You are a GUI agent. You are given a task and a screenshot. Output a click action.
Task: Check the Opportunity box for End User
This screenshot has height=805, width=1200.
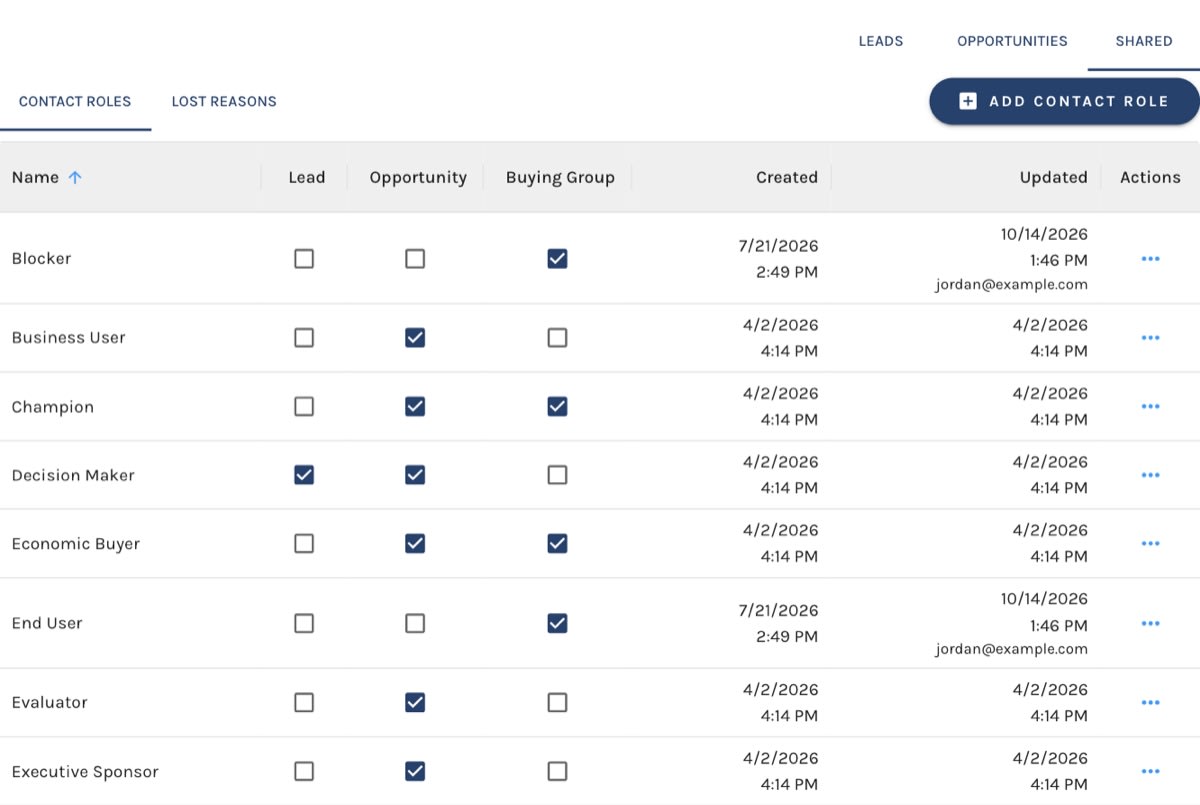click(x=415, y=623)
